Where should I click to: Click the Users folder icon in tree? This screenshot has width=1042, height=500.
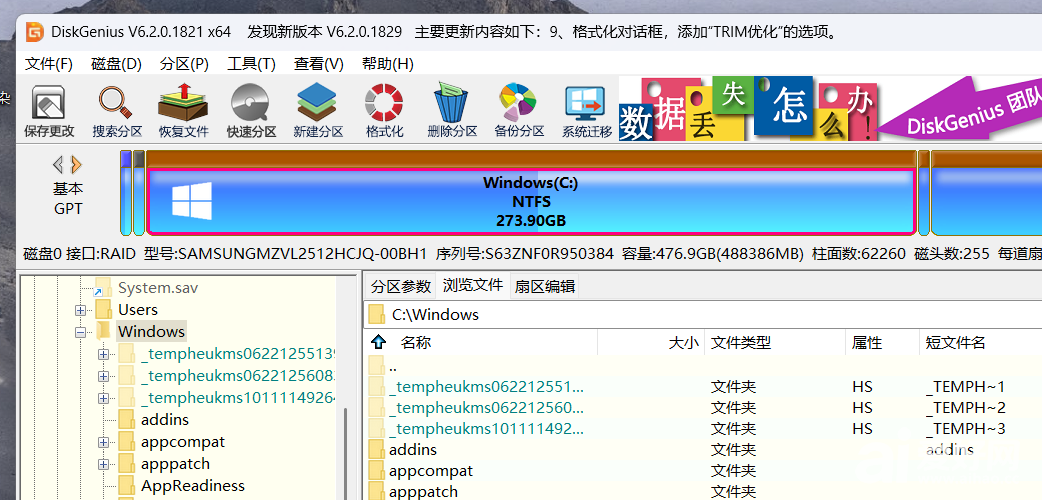tap(103, 309)
